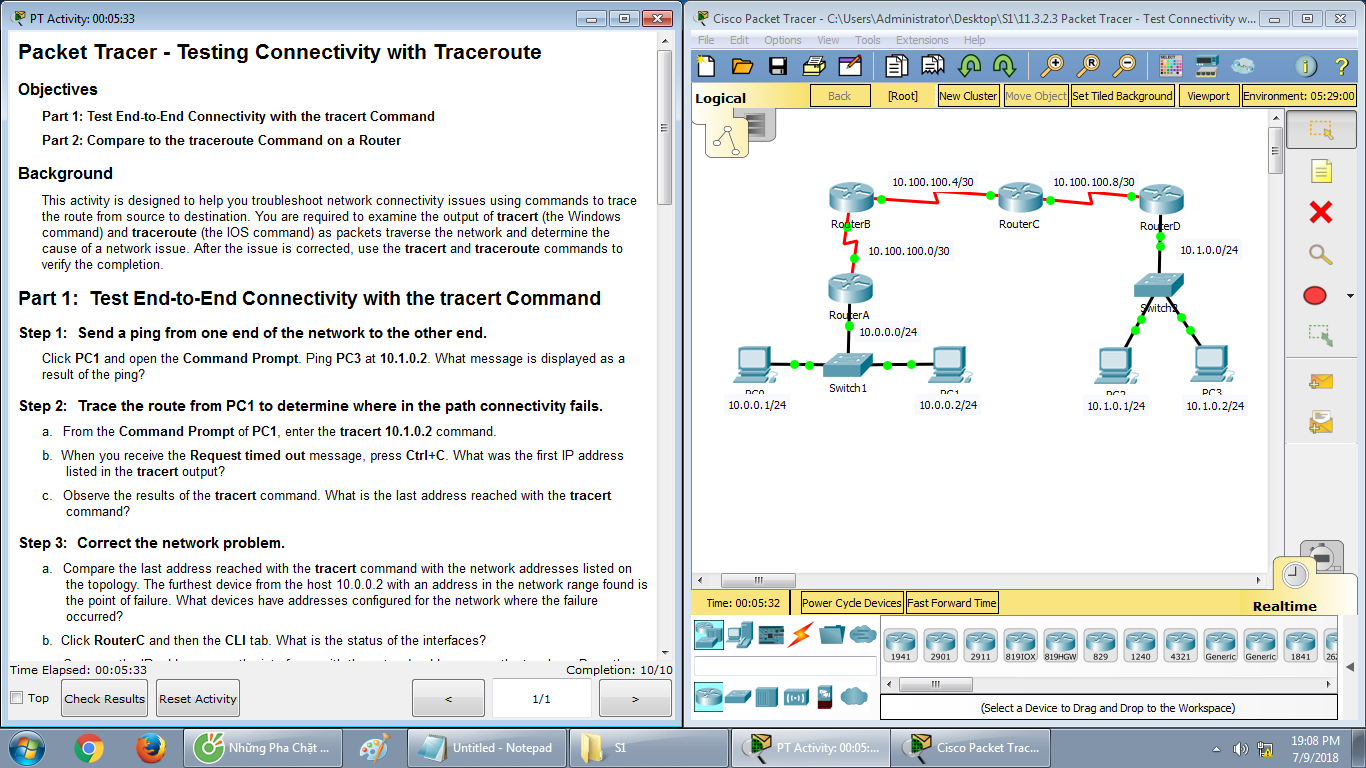This screenshot has height=768, width=1366.
Task: Open the [Root] cluster navigation dropdown
Action: 903,95
